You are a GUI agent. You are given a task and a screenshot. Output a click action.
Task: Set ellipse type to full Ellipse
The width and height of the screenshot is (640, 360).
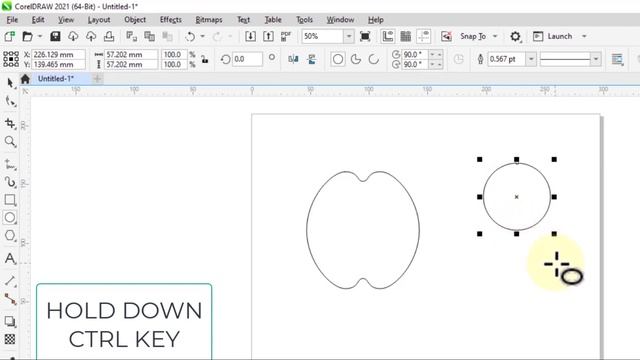pos(338,59)
